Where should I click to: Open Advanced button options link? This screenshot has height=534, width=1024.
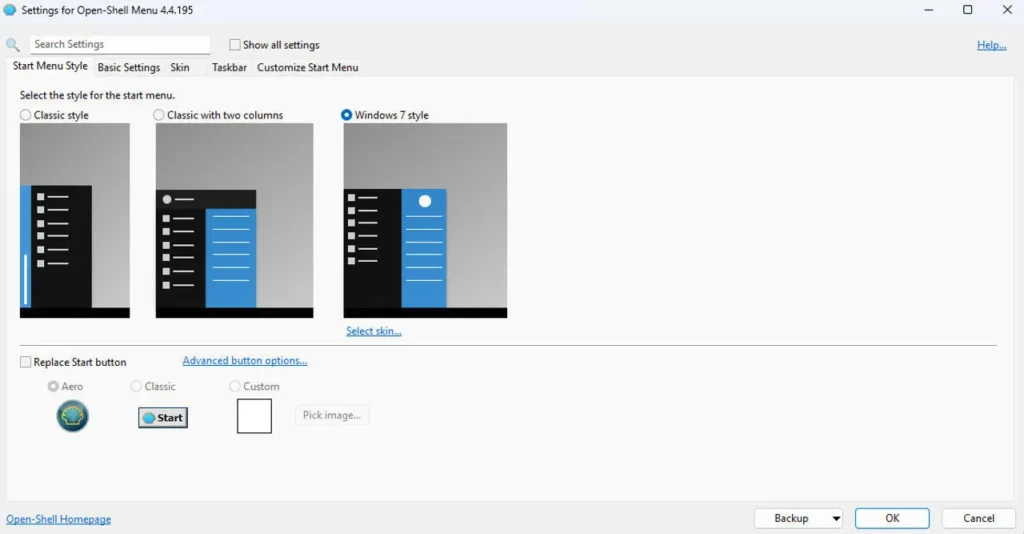(244, 361)
